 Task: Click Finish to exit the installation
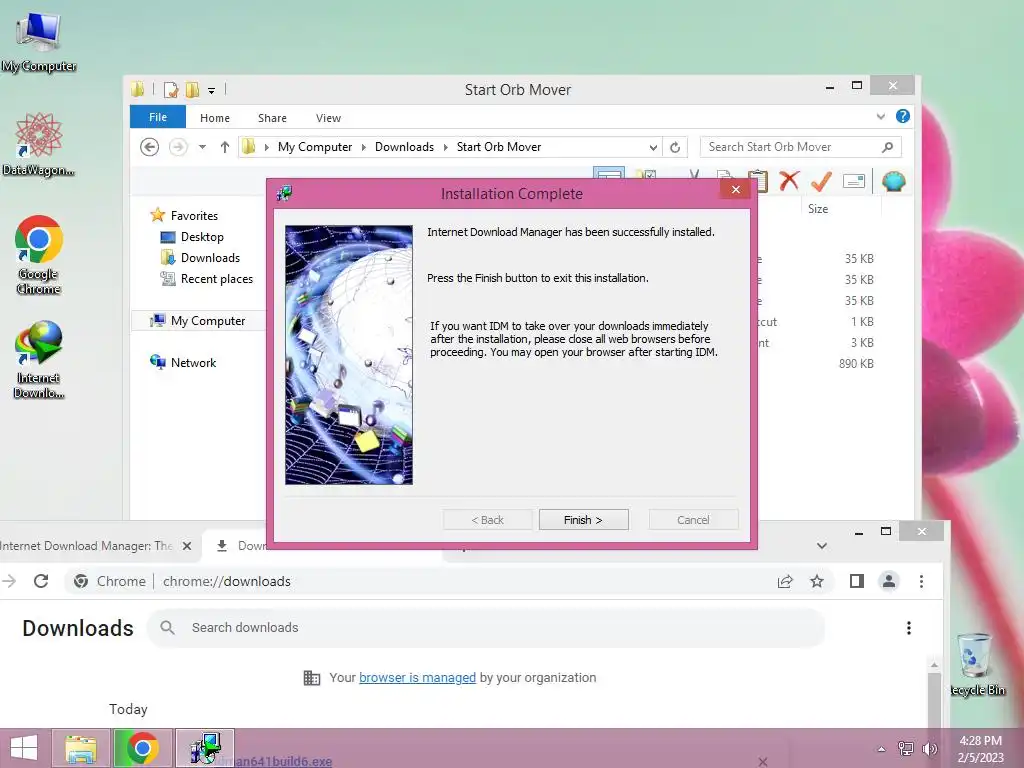coord(583,520)
